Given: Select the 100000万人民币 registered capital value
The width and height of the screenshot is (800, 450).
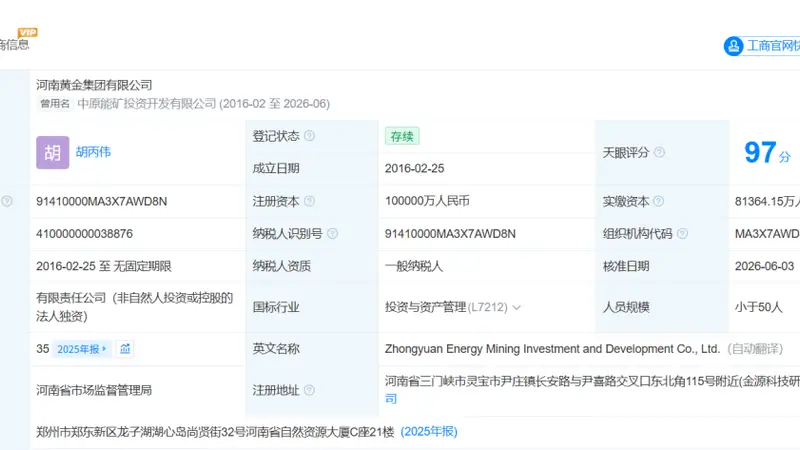Looking at the screenshot, I should pyautogui.click(x=427, y=201).
